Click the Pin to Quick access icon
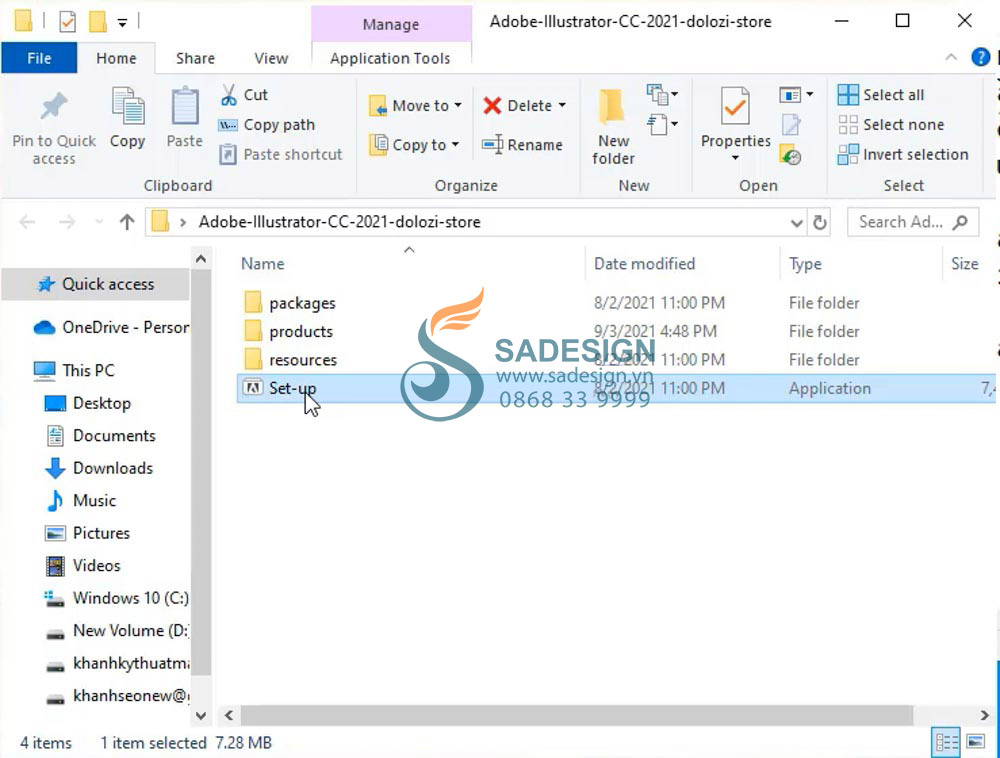 (54, 106)
